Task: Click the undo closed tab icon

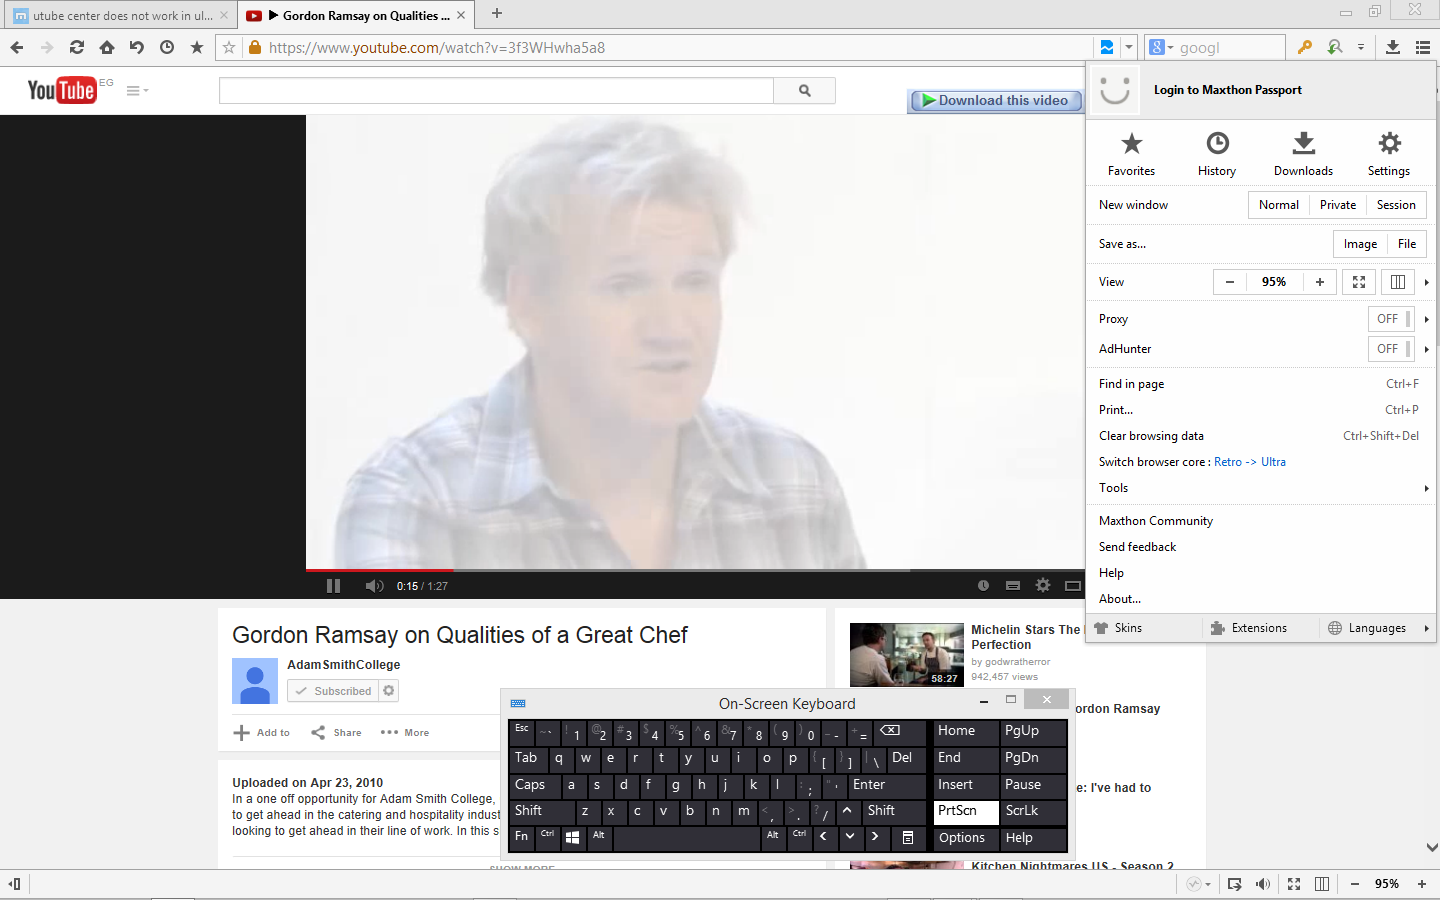Action: point(137,47)
